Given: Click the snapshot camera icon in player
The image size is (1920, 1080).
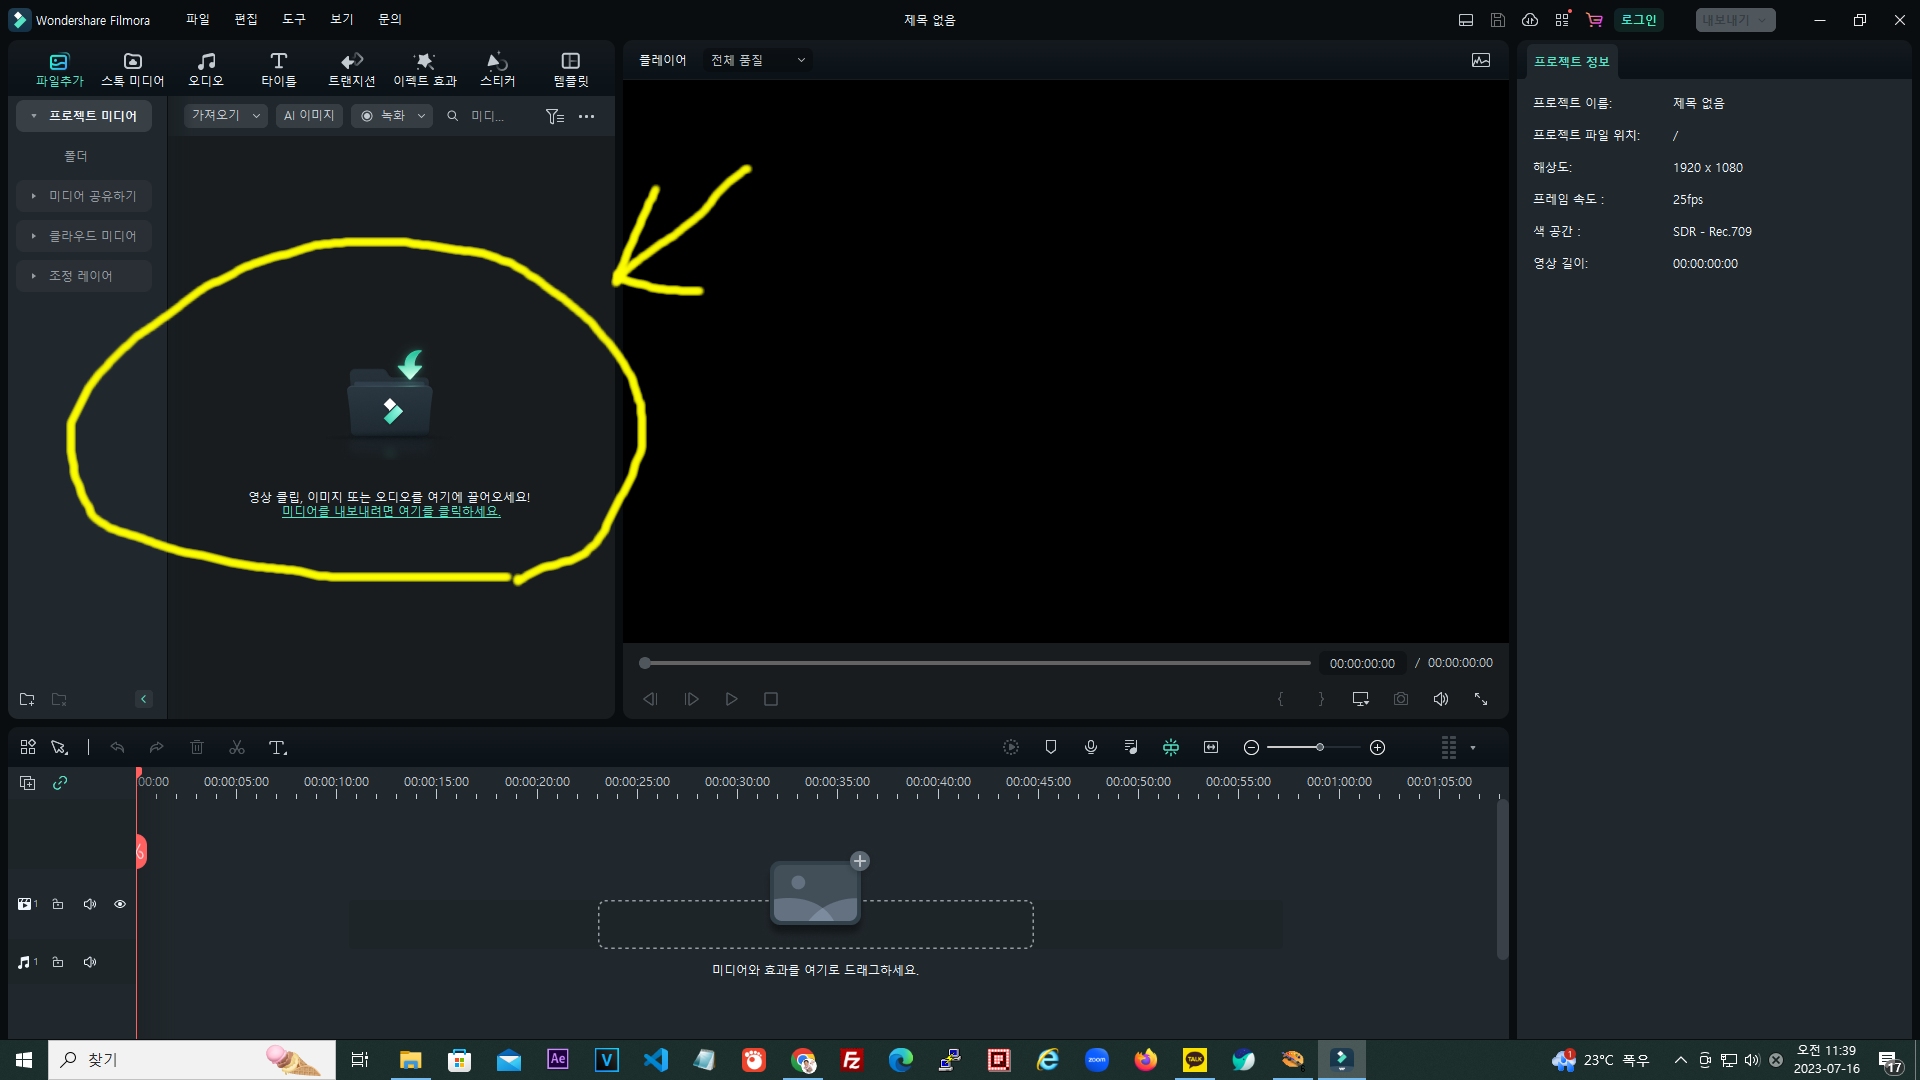Looking at the screenshot, I should pyautogui.click(x=1401, y=699).
